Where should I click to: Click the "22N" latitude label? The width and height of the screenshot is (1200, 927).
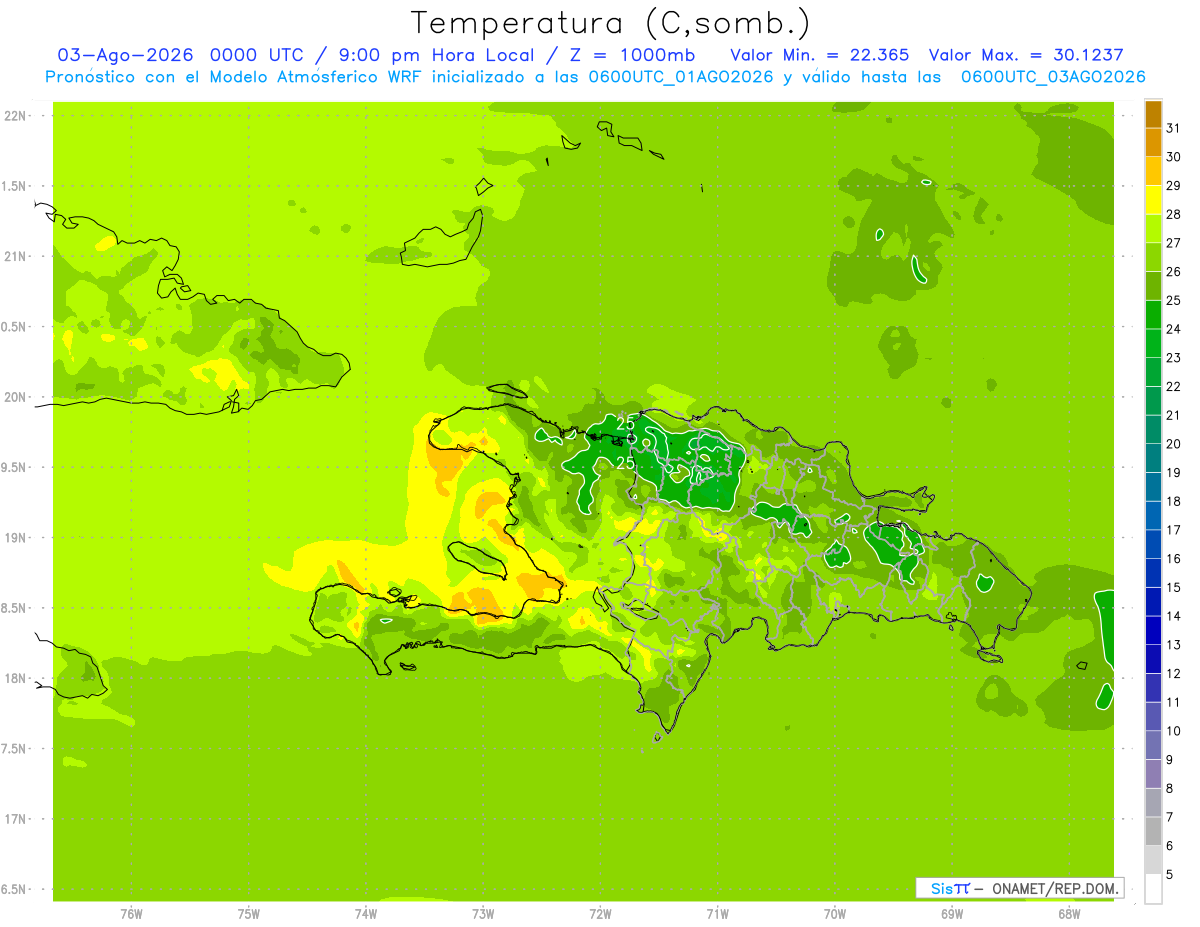coord(16,116)
